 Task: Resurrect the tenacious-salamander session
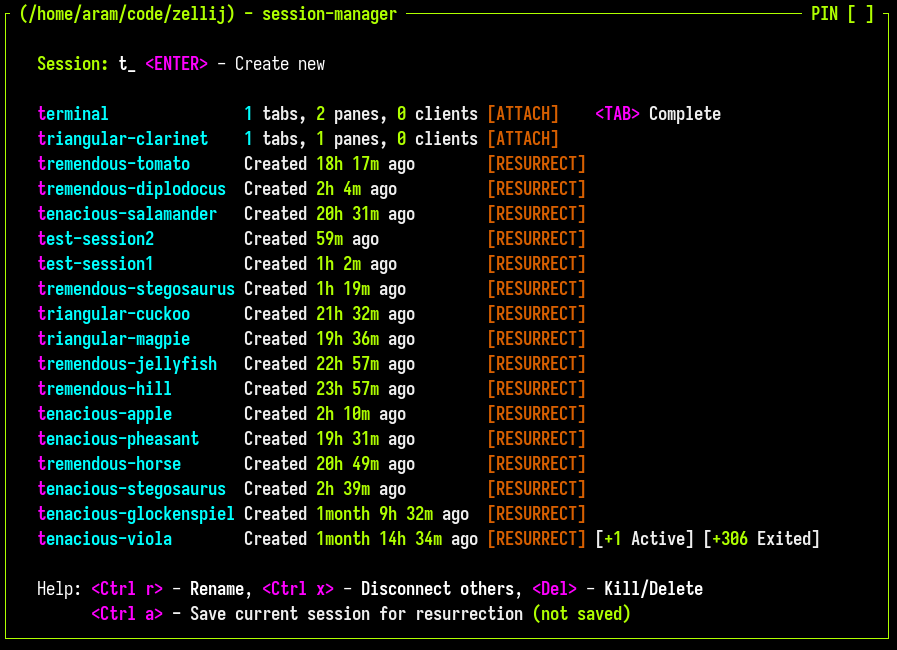536,213
